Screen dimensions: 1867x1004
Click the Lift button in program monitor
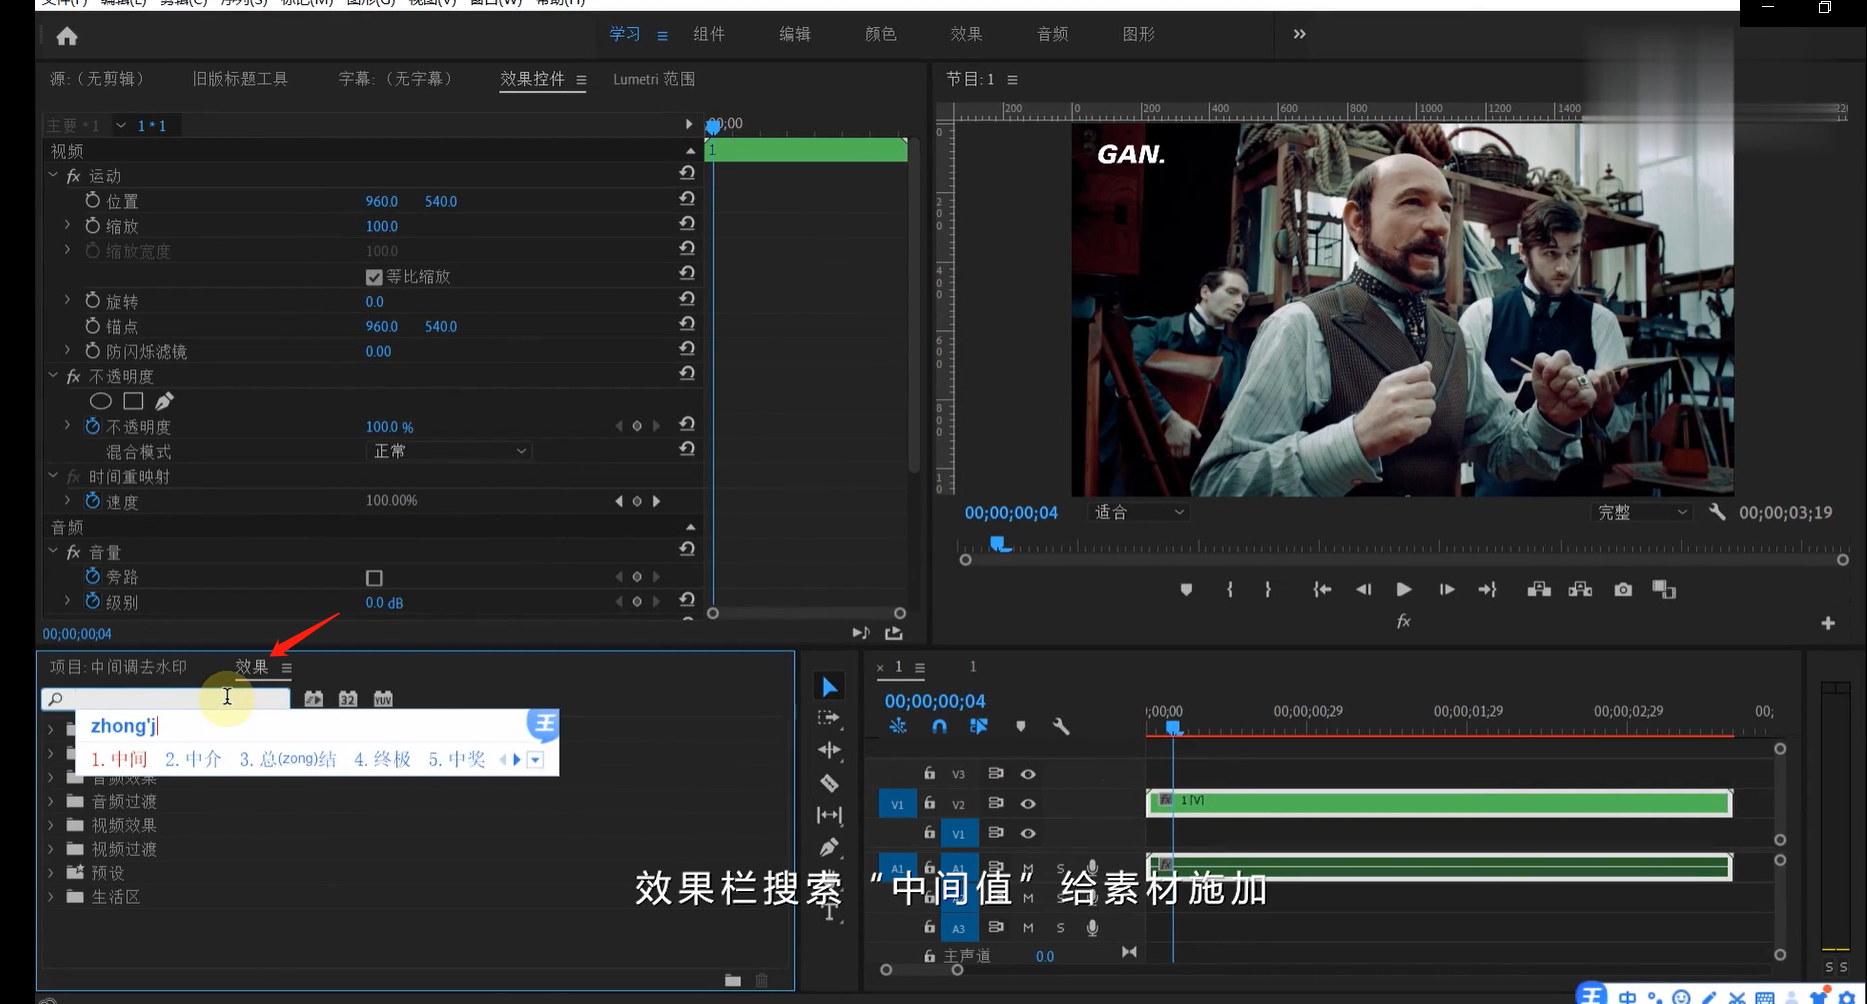[1539, 590]
